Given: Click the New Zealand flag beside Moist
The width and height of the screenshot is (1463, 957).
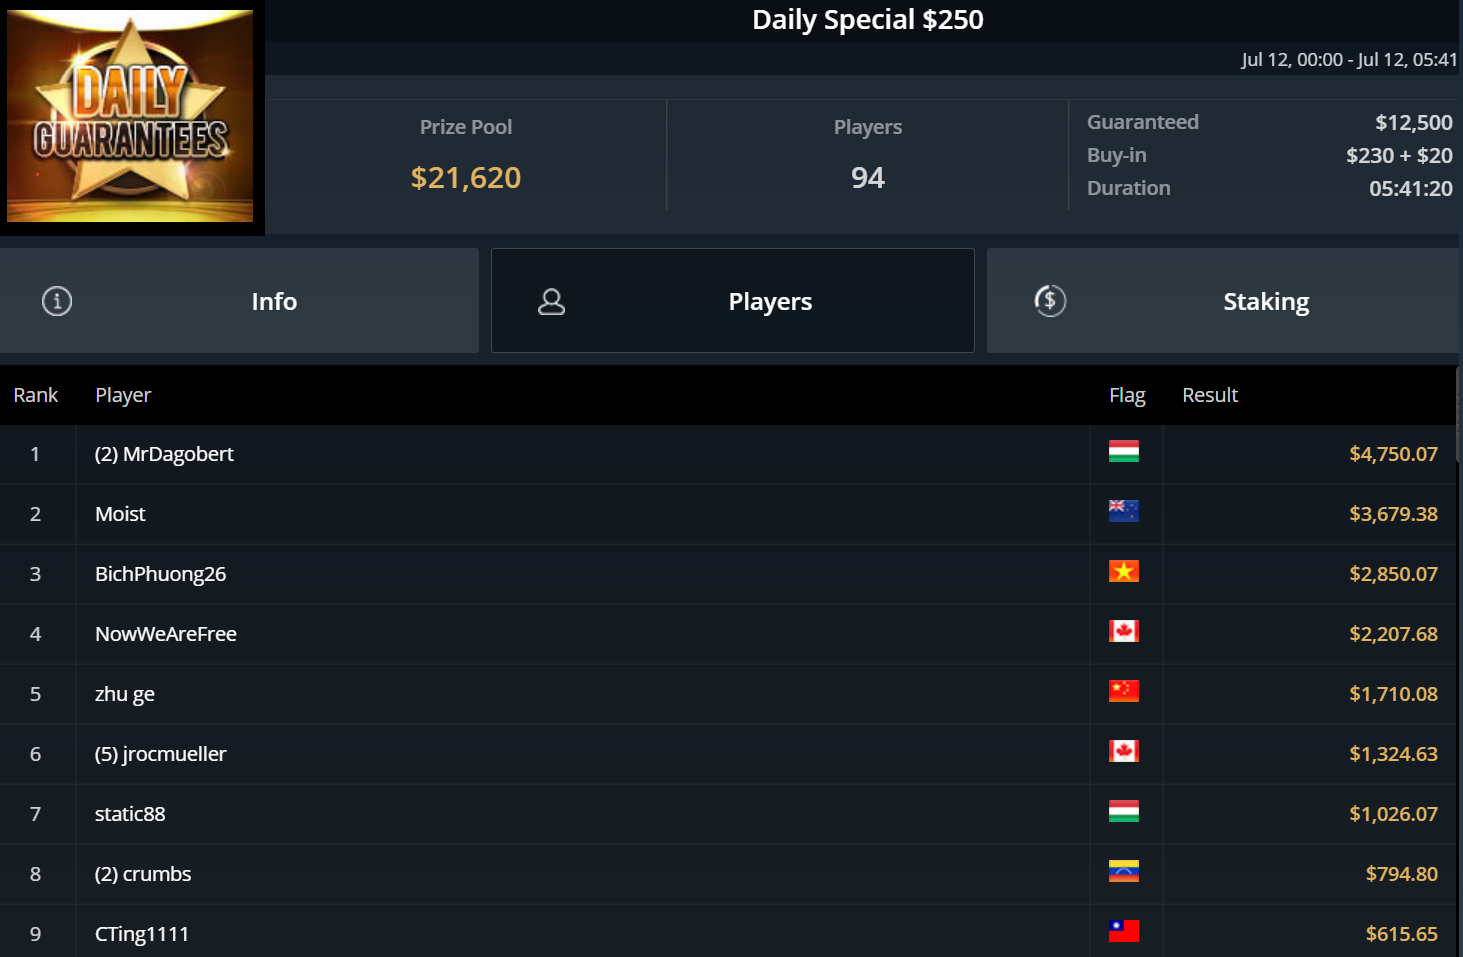Looking at the screenshot, I should [1123, 512].
